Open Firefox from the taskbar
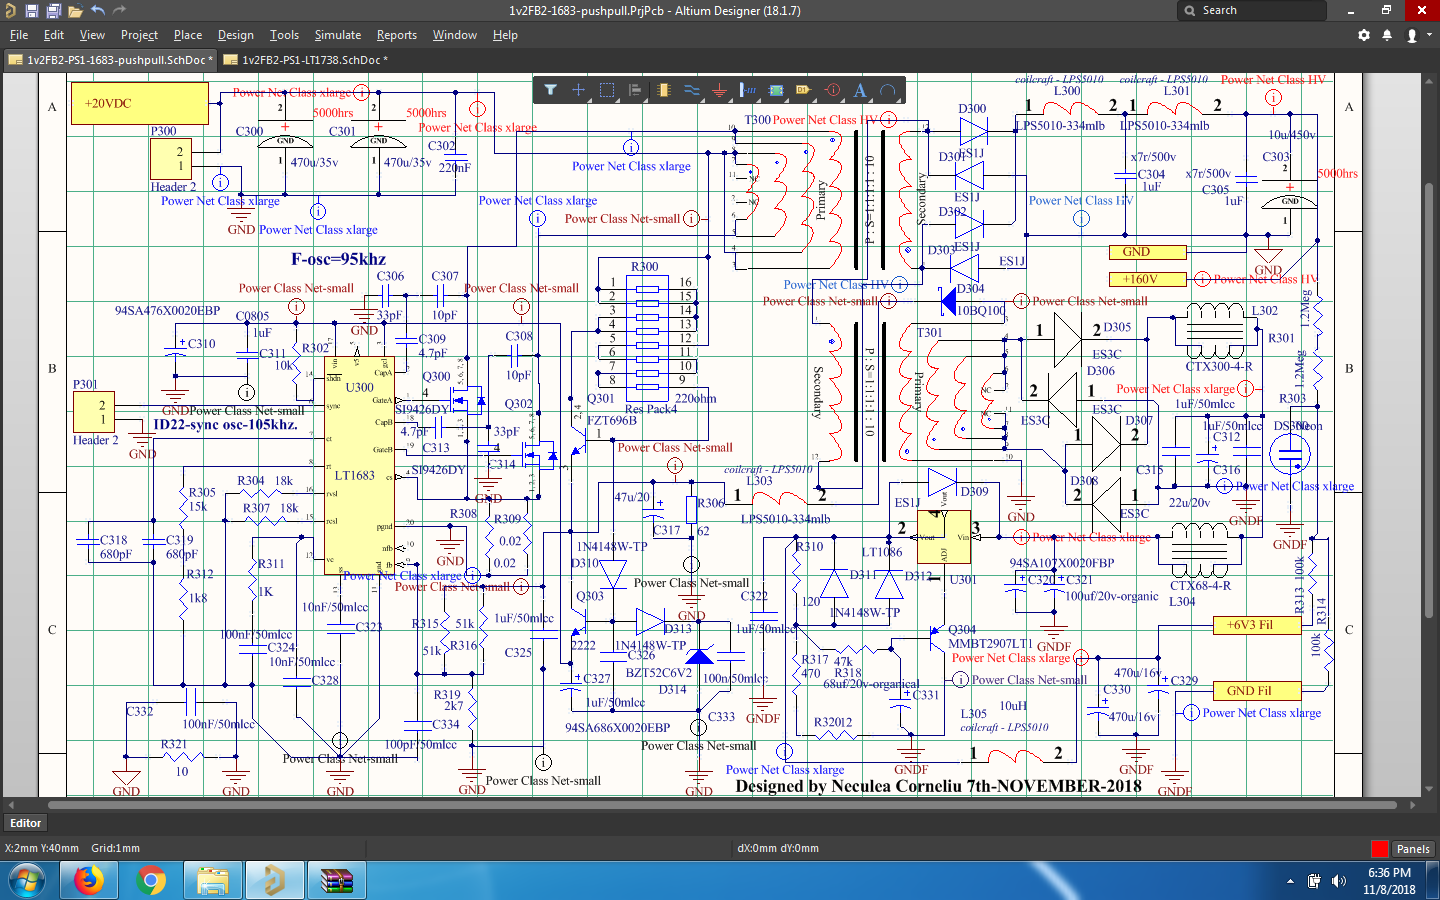 (x=89, y=881)
